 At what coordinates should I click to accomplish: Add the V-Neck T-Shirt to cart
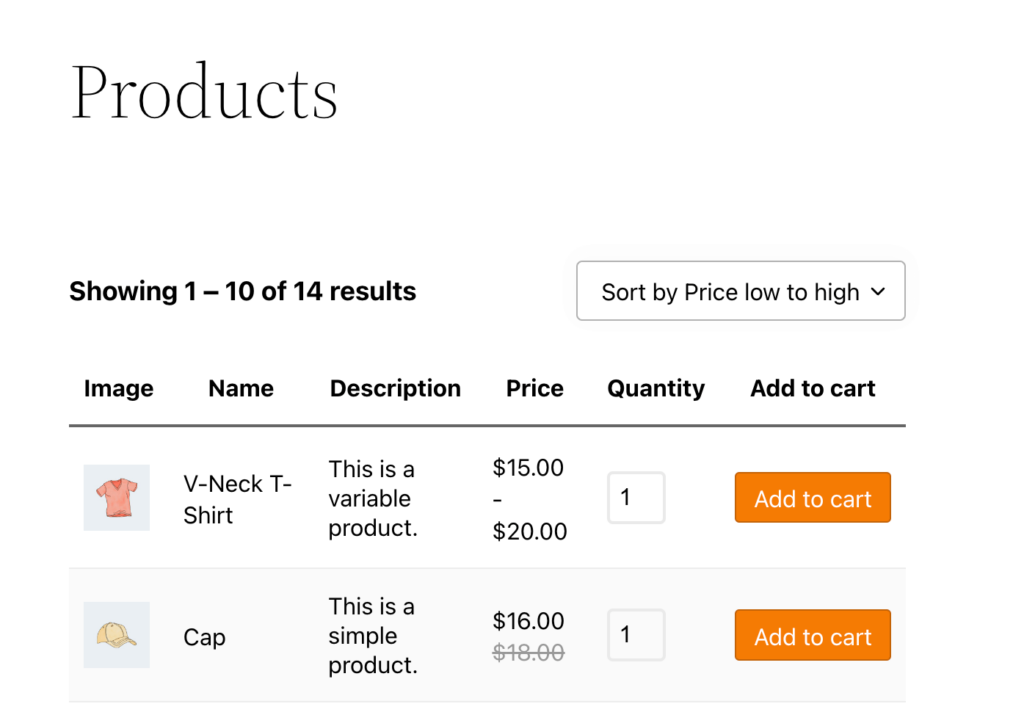pos(812,497)
